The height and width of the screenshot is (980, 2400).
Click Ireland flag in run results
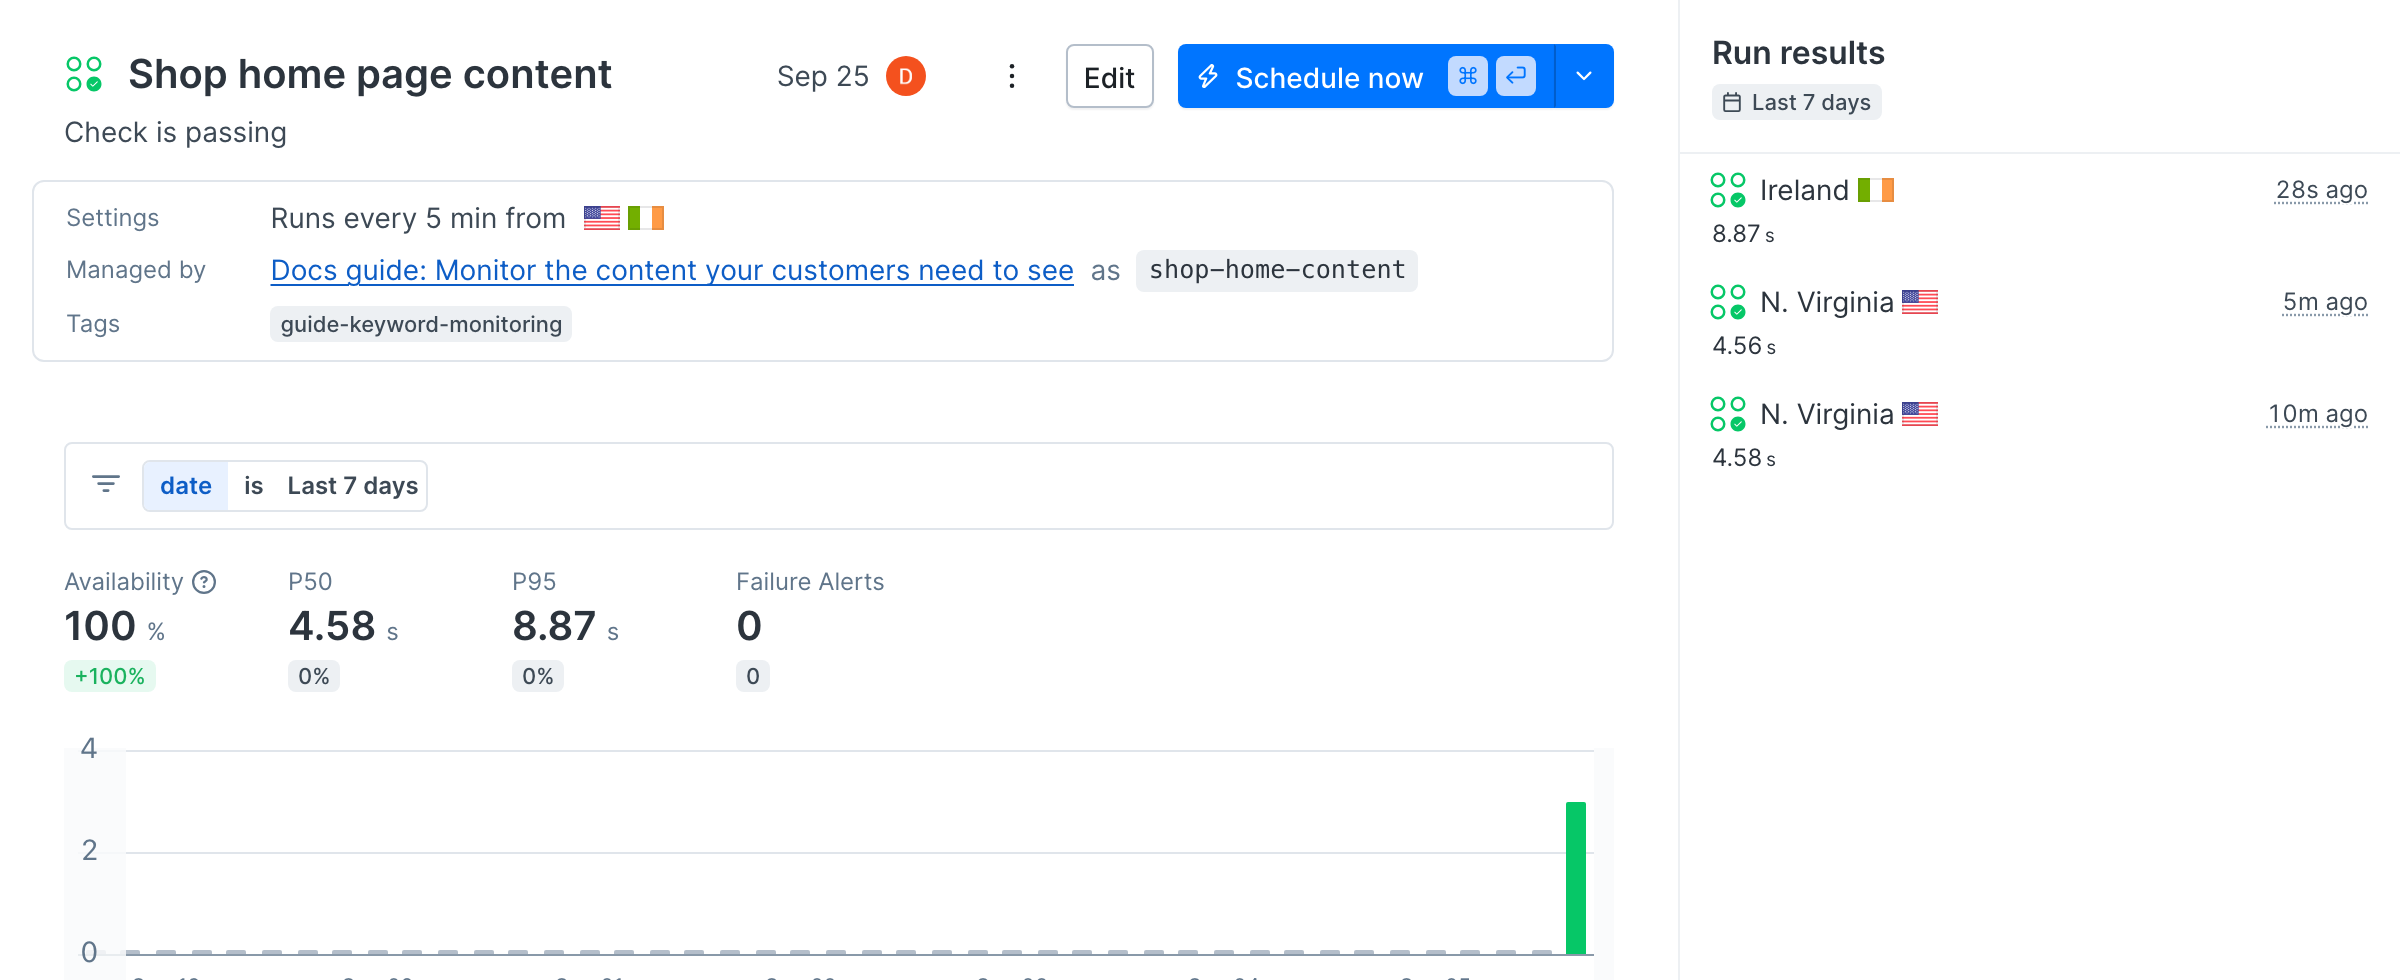coord(1876,190)
